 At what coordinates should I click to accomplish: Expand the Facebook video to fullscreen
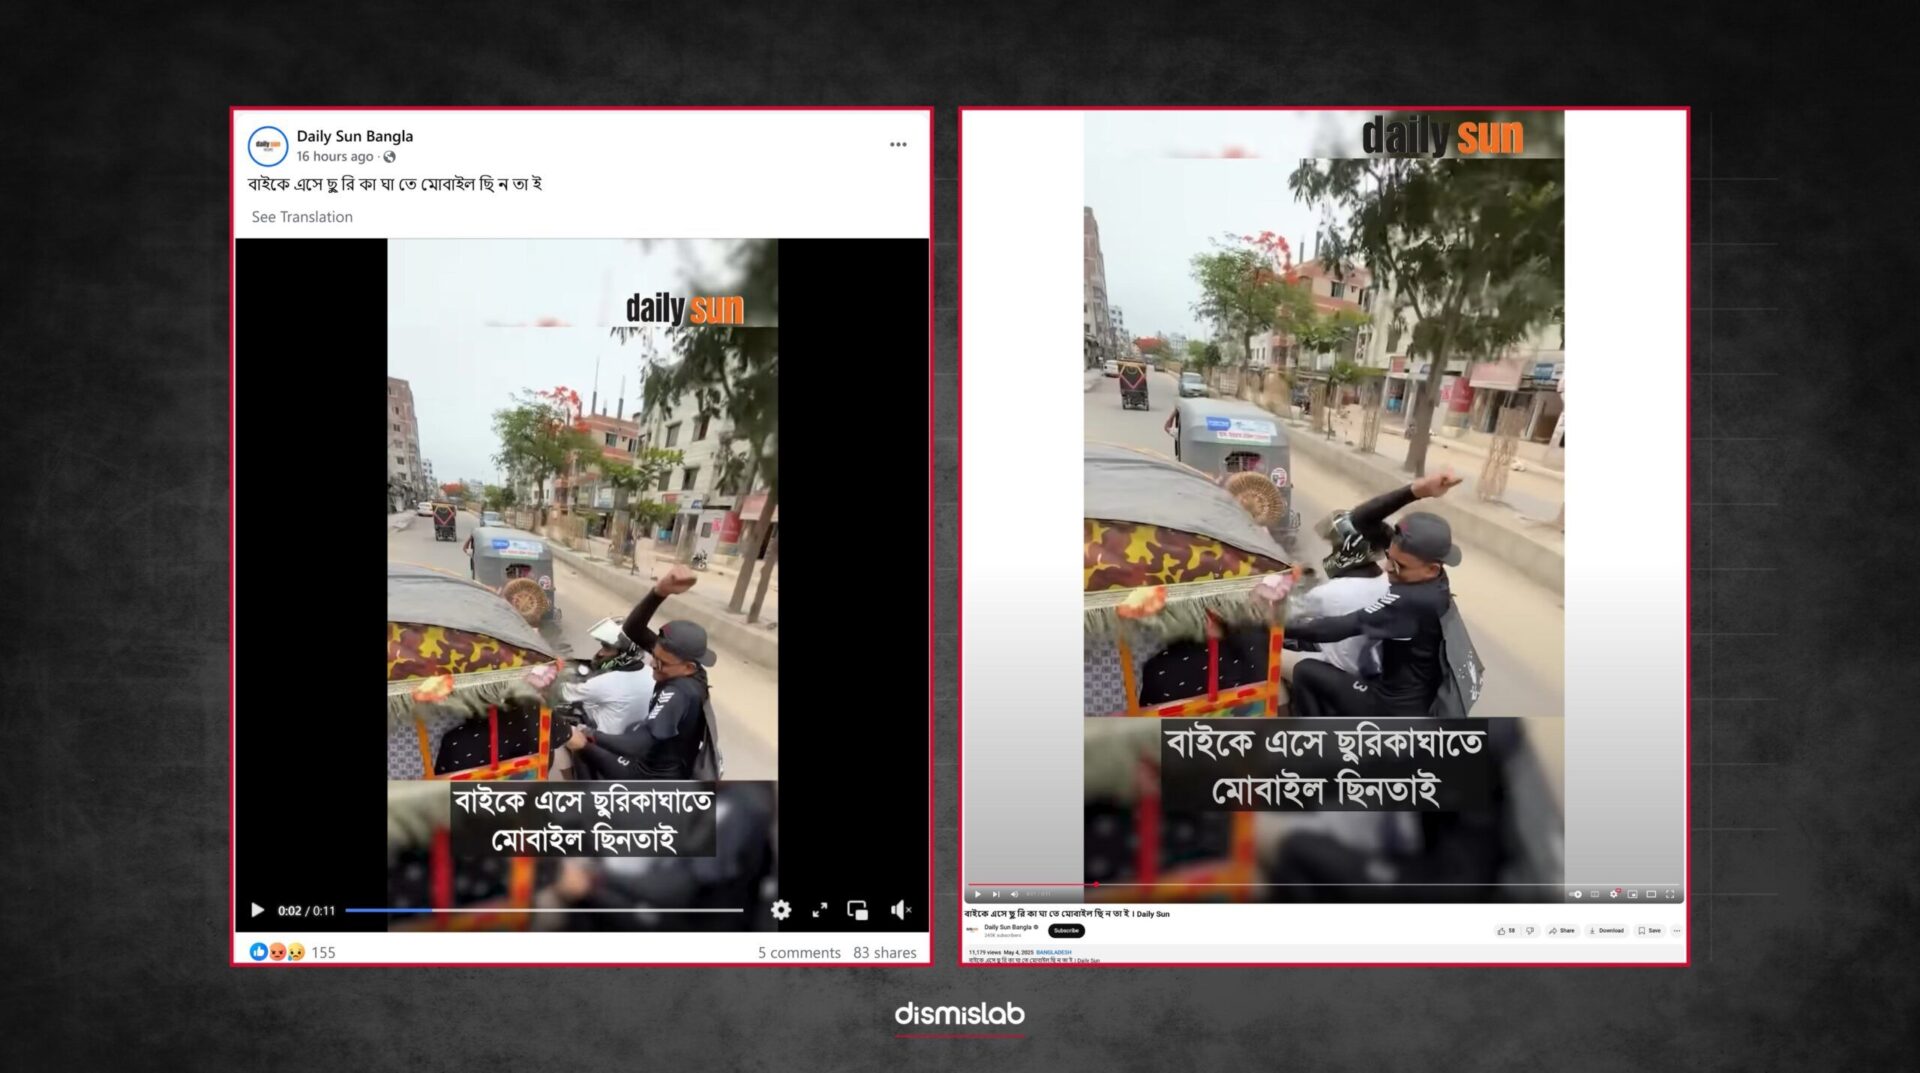click(x=820, y=910)
